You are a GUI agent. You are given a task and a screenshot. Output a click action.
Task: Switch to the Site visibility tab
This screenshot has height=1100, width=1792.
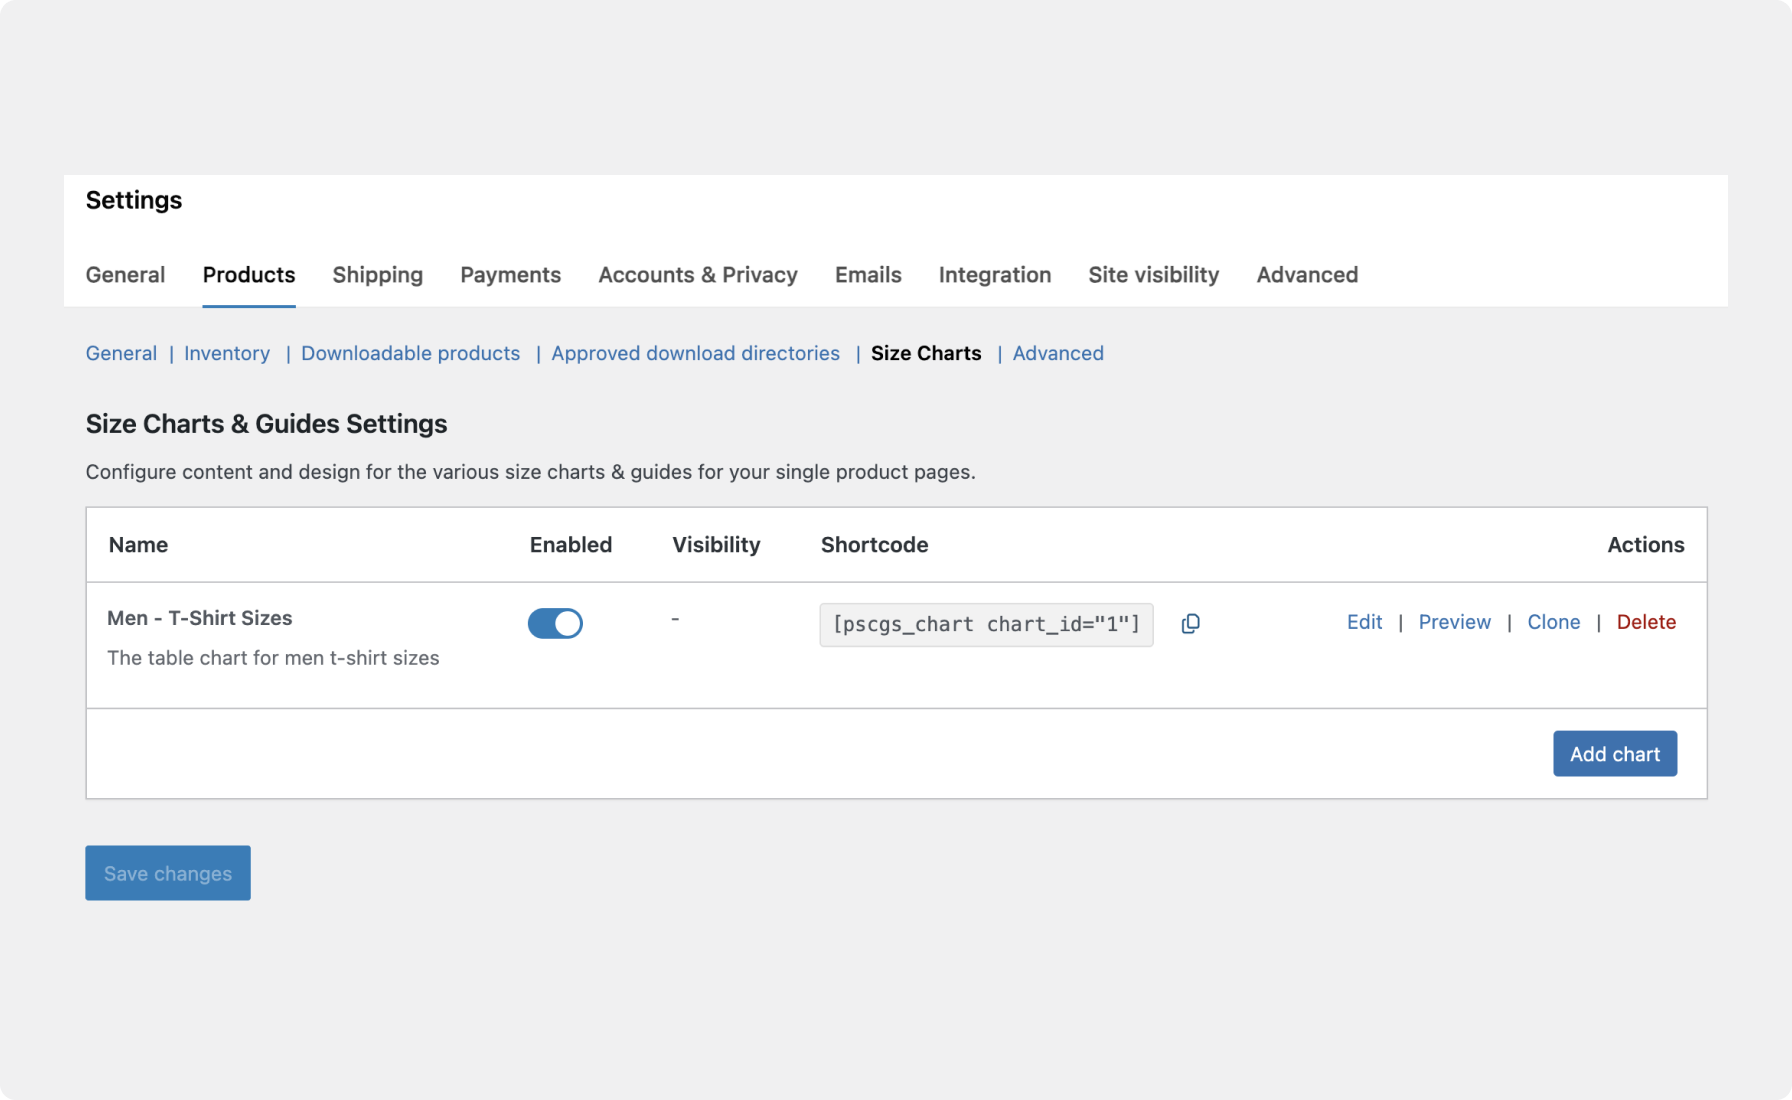tap(1153, 275)
